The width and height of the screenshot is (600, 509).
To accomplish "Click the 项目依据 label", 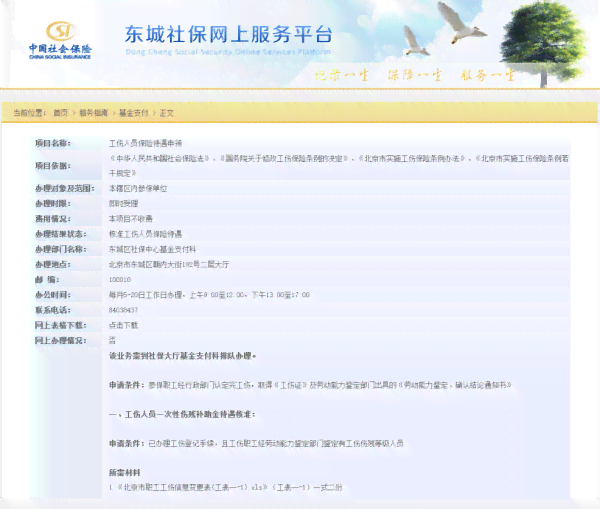I will 53,166.
